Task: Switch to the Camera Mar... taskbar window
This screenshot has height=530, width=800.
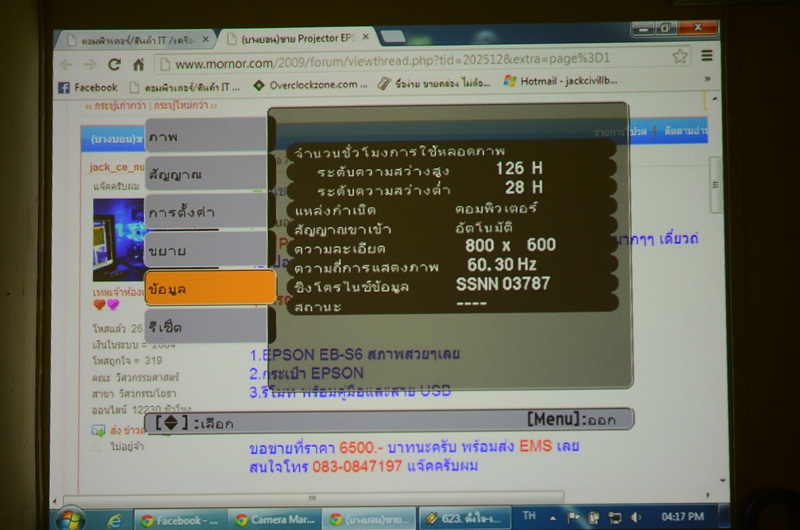Action: [276, 520]
